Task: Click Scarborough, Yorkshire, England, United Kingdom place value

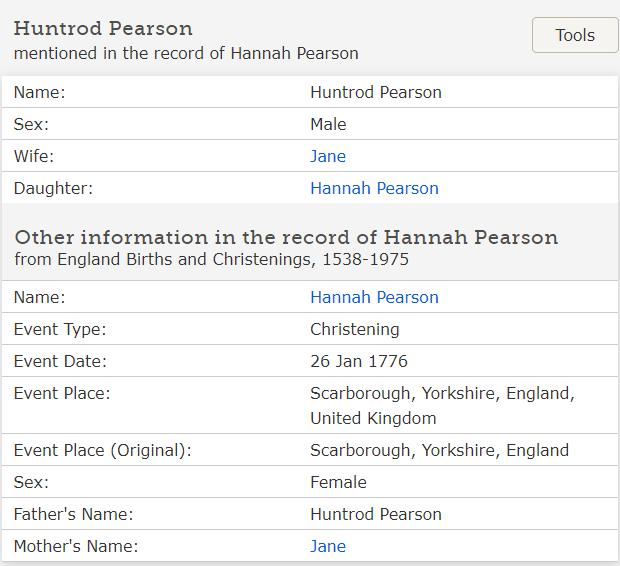Action: pyautogui.click(x=442, y=405)
